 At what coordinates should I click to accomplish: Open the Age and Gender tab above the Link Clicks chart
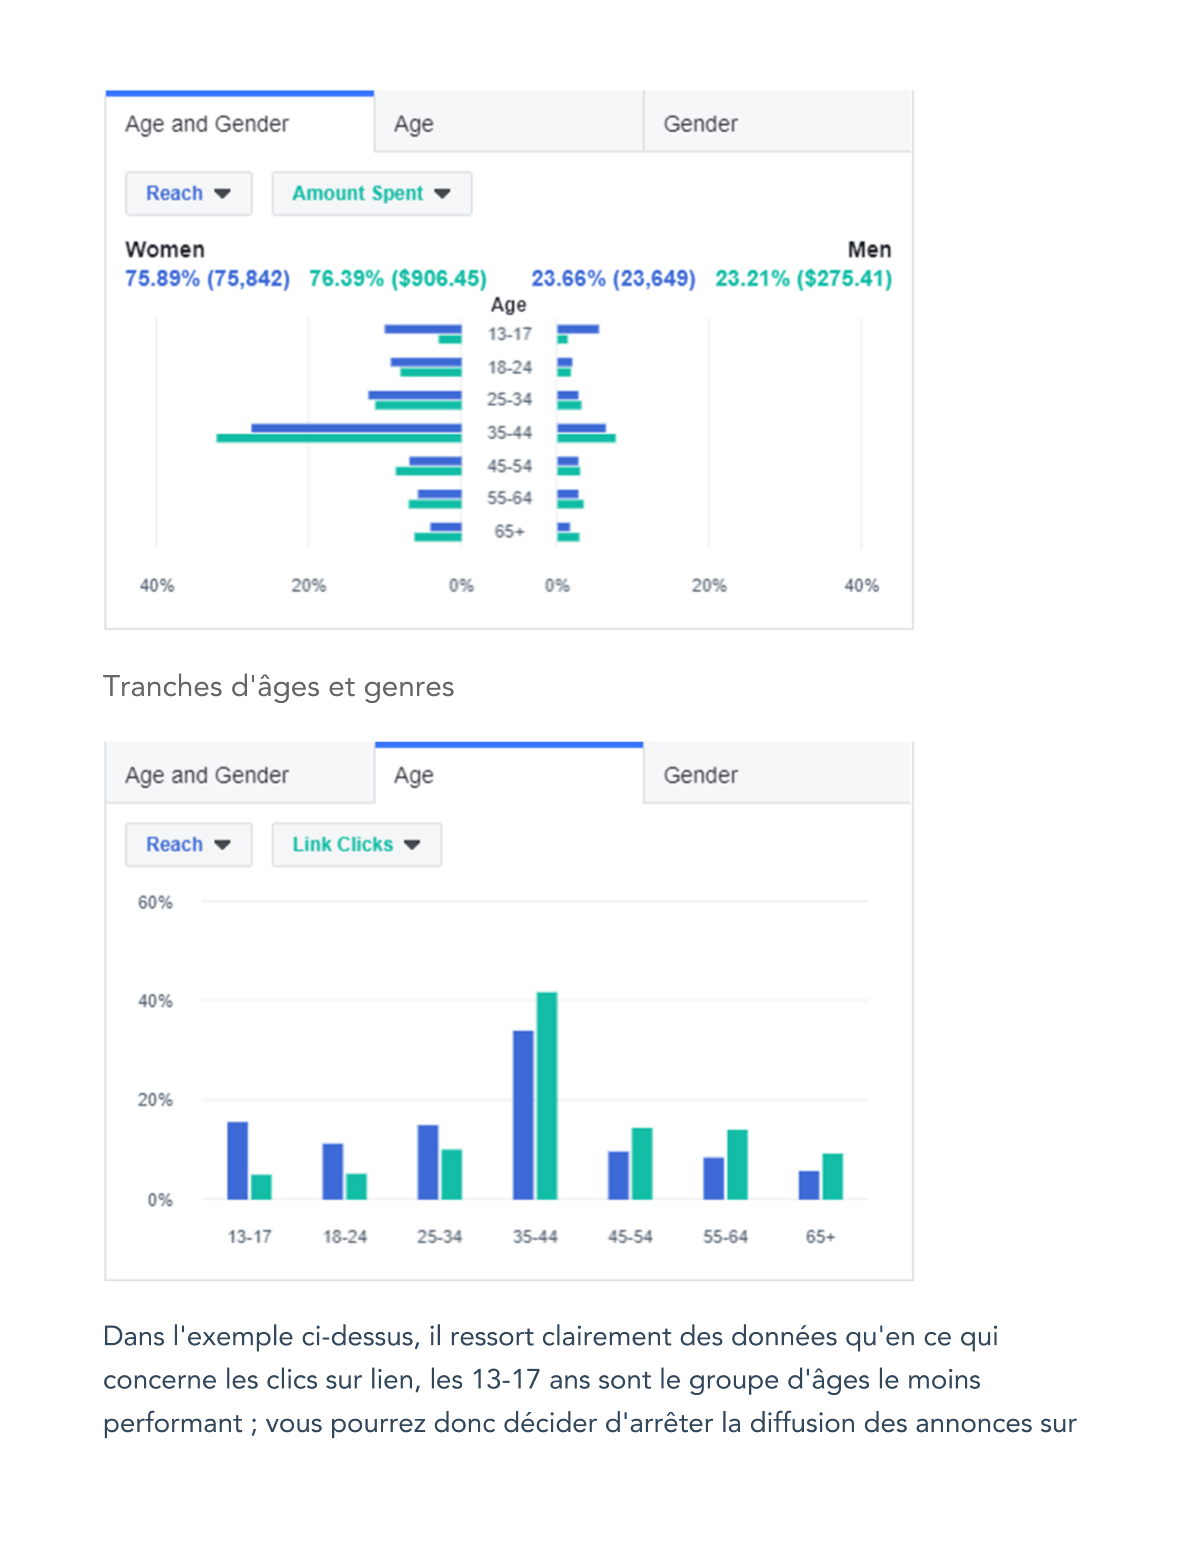pos(239,775)
